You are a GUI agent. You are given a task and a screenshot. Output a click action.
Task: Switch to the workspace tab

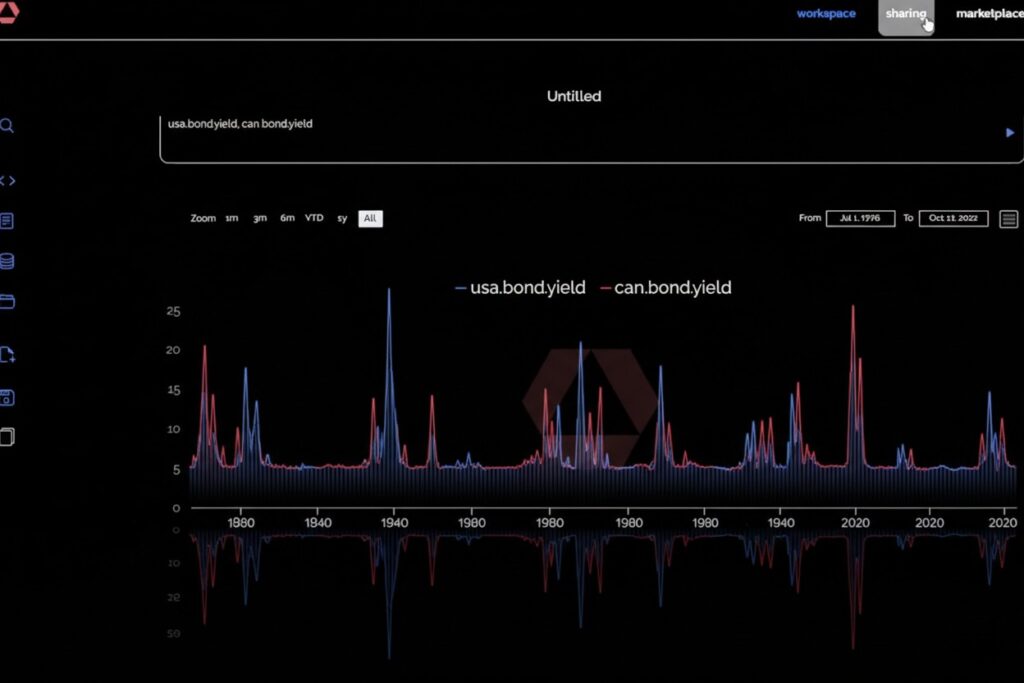826,14
